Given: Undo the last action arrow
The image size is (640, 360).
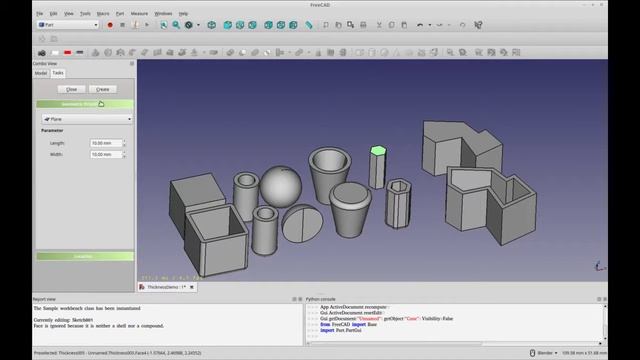Looking at the screenshot, I should coord(420,25).
